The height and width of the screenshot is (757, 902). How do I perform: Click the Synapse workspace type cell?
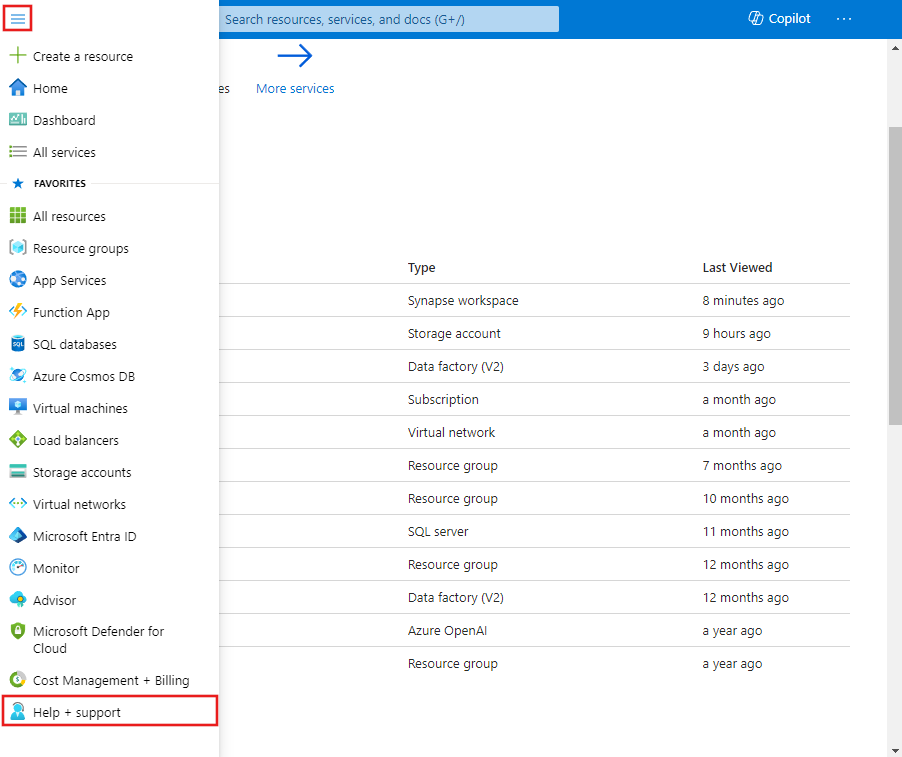tap(463, 300)
